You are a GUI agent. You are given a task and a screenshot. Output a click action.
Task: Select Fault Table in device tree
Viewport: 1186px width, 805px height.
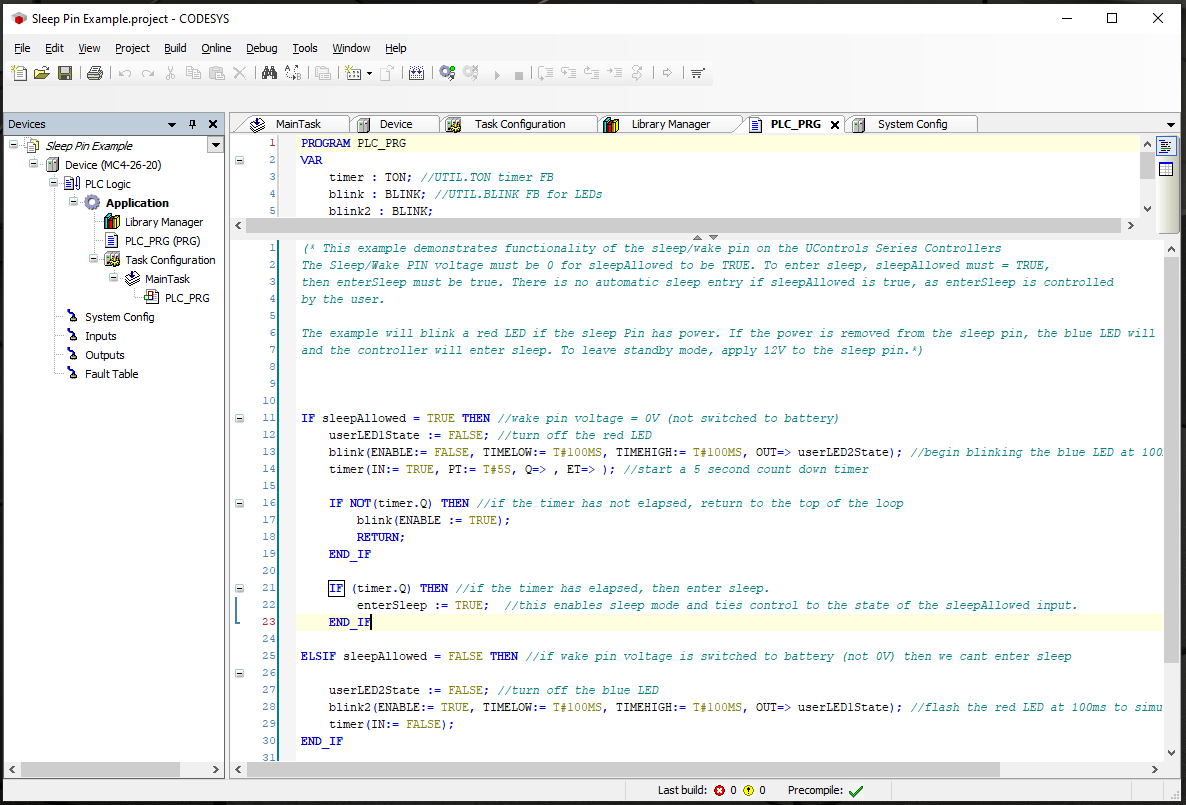111,374
